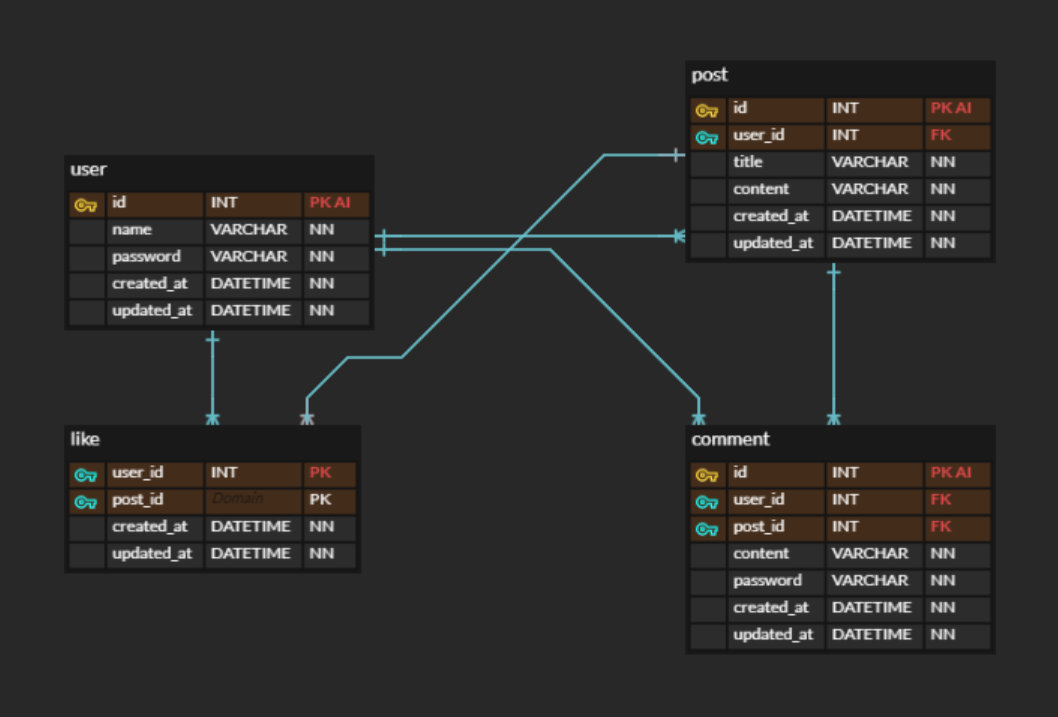Image resolution: width=1058 pixels, height=717 pixels.
Task: Click the PK AI option of post id
Action: click(951, 108)
